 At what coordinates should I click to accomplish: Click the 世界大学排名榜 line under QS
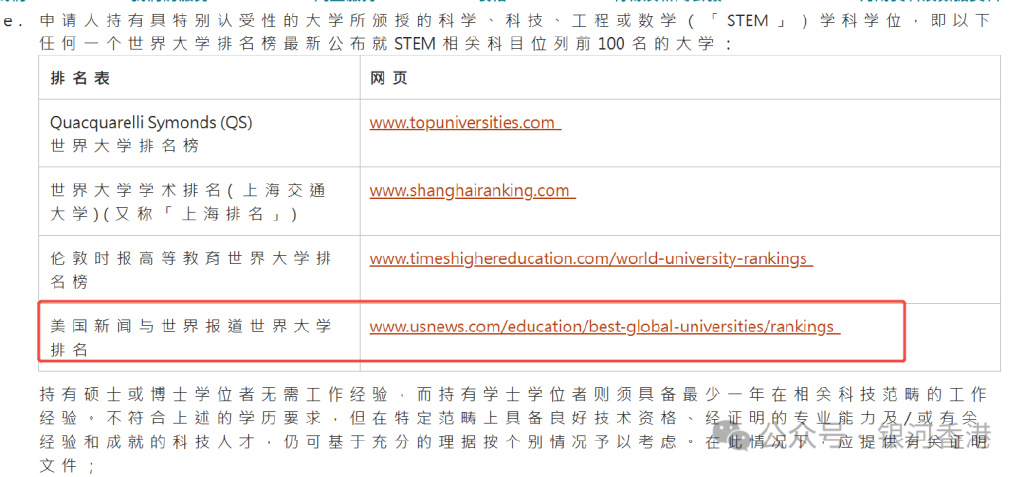(x=125, y=146)
